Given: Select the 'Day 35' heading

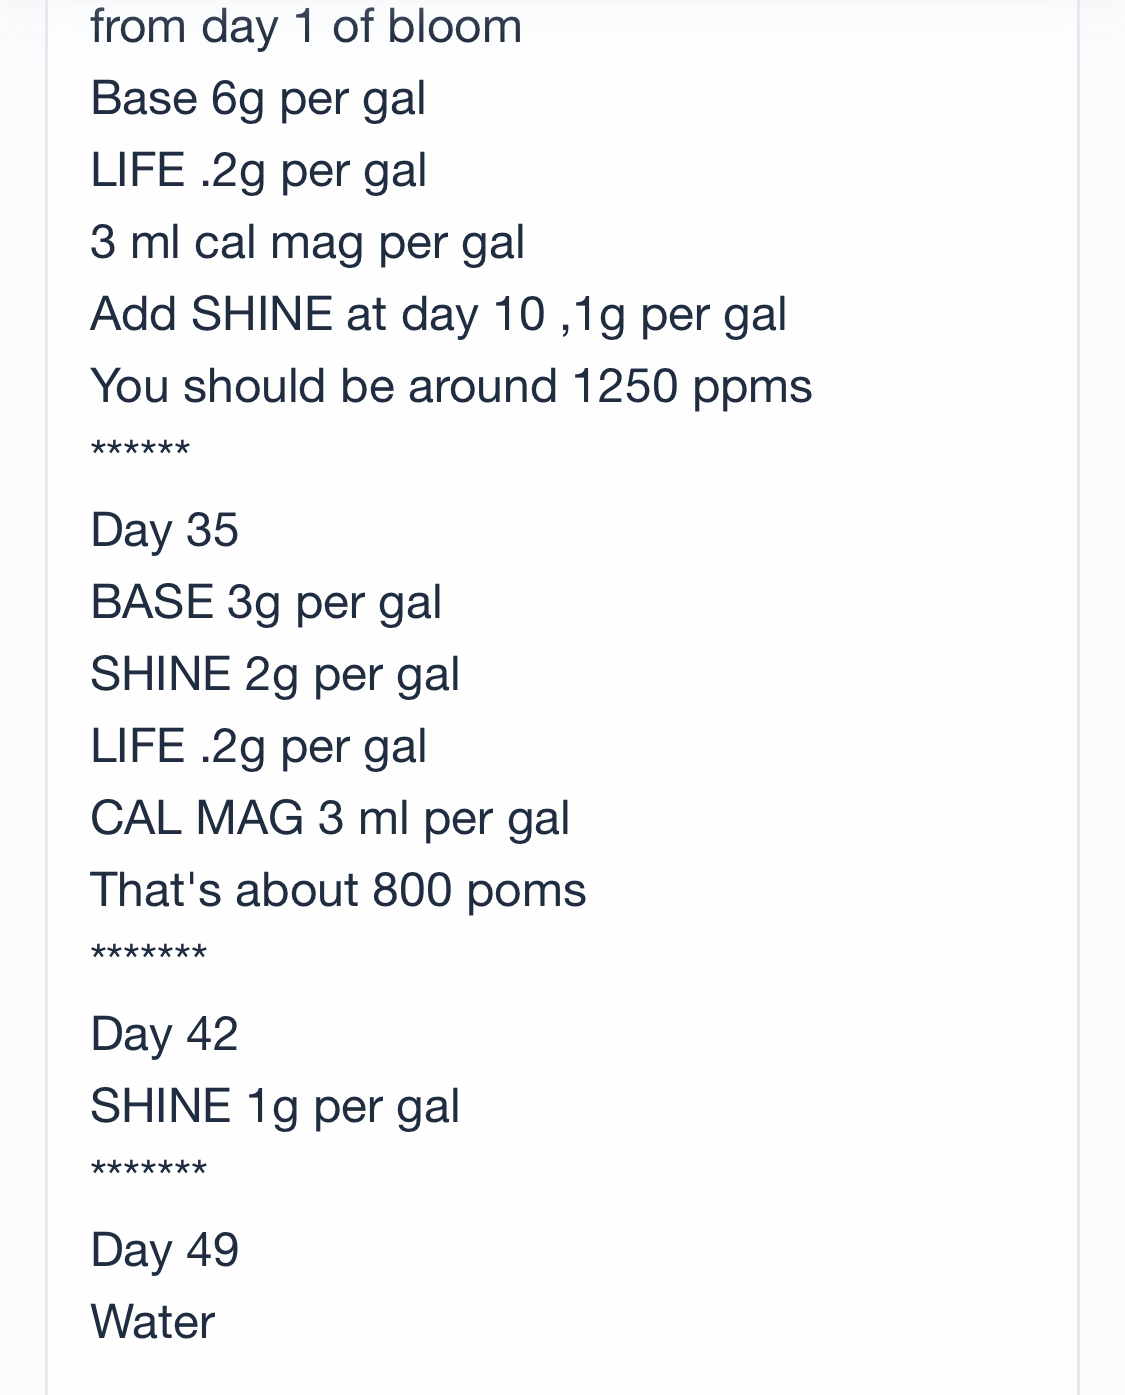Looking at the screenshot, I should [164, 530].
